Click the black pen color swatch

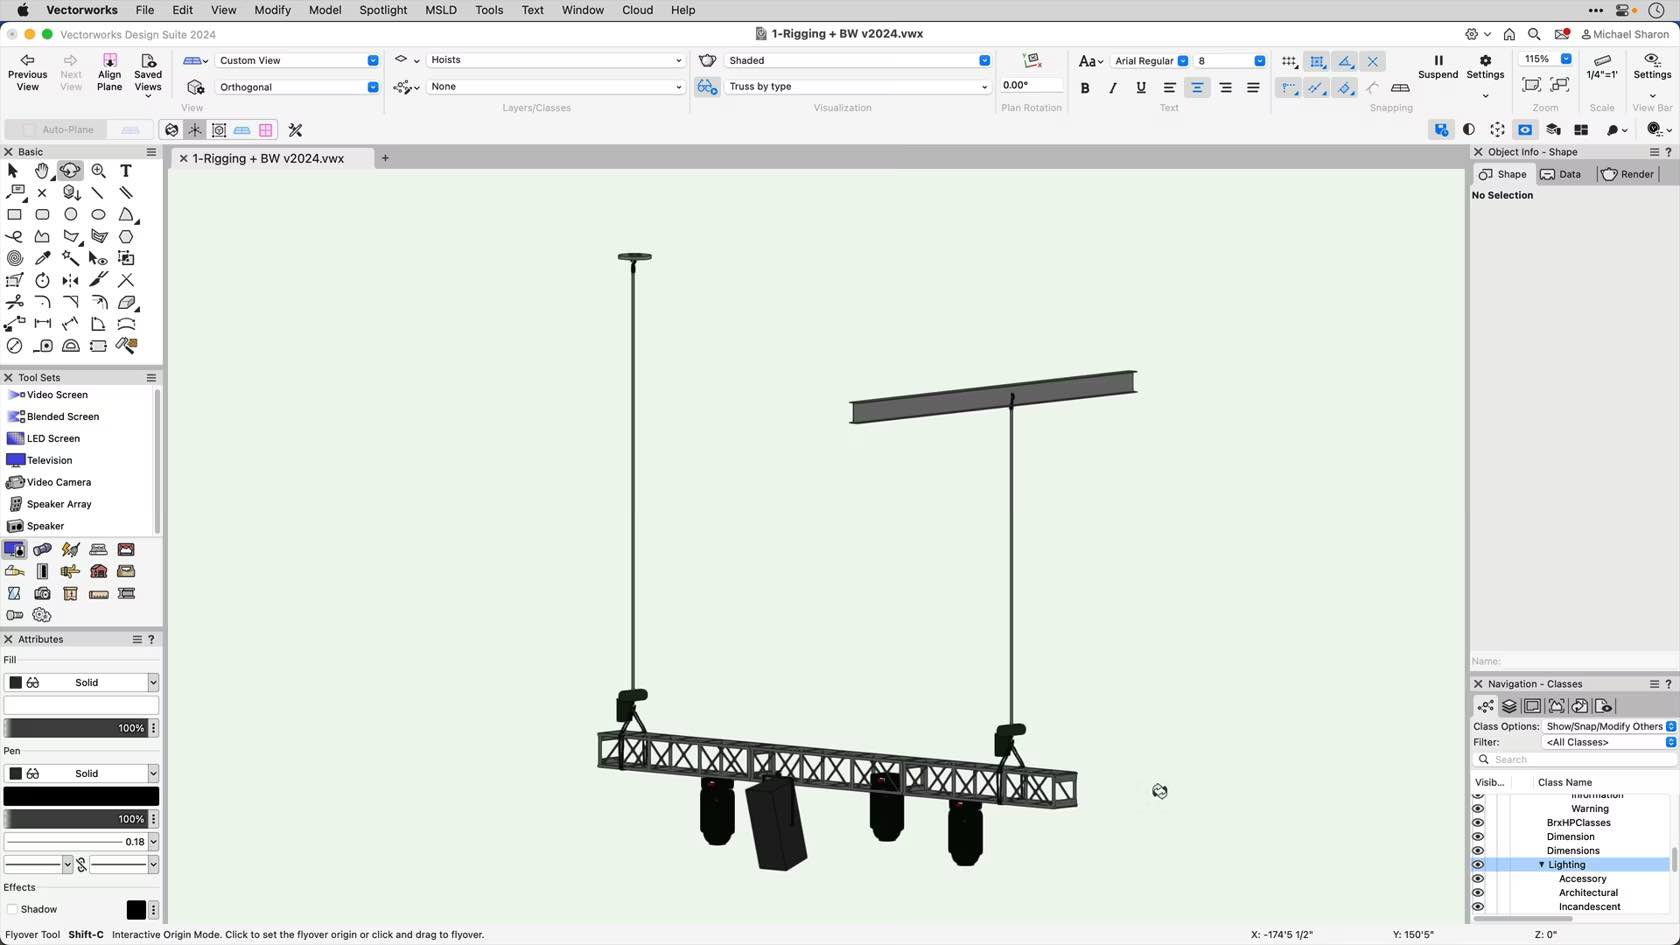pyautogui.click(x=81, y=795)
